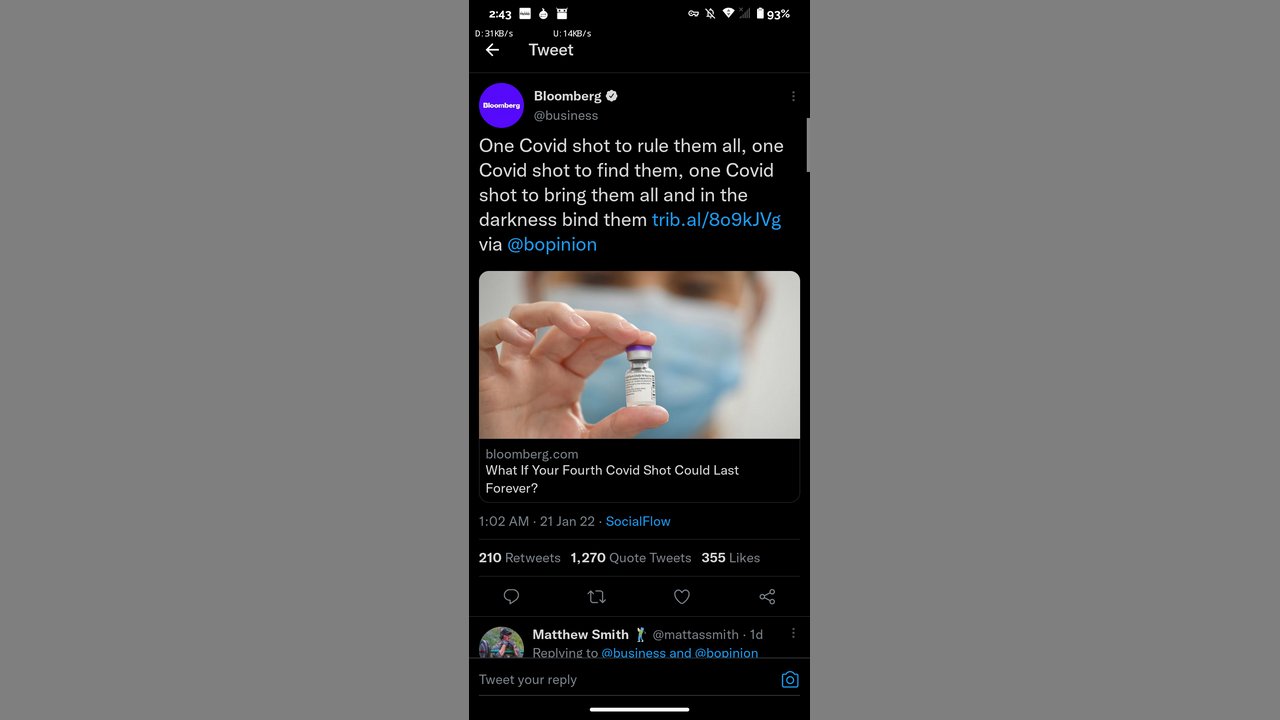
Task: Click the Bloomberg account name
Action: point(567,96)
